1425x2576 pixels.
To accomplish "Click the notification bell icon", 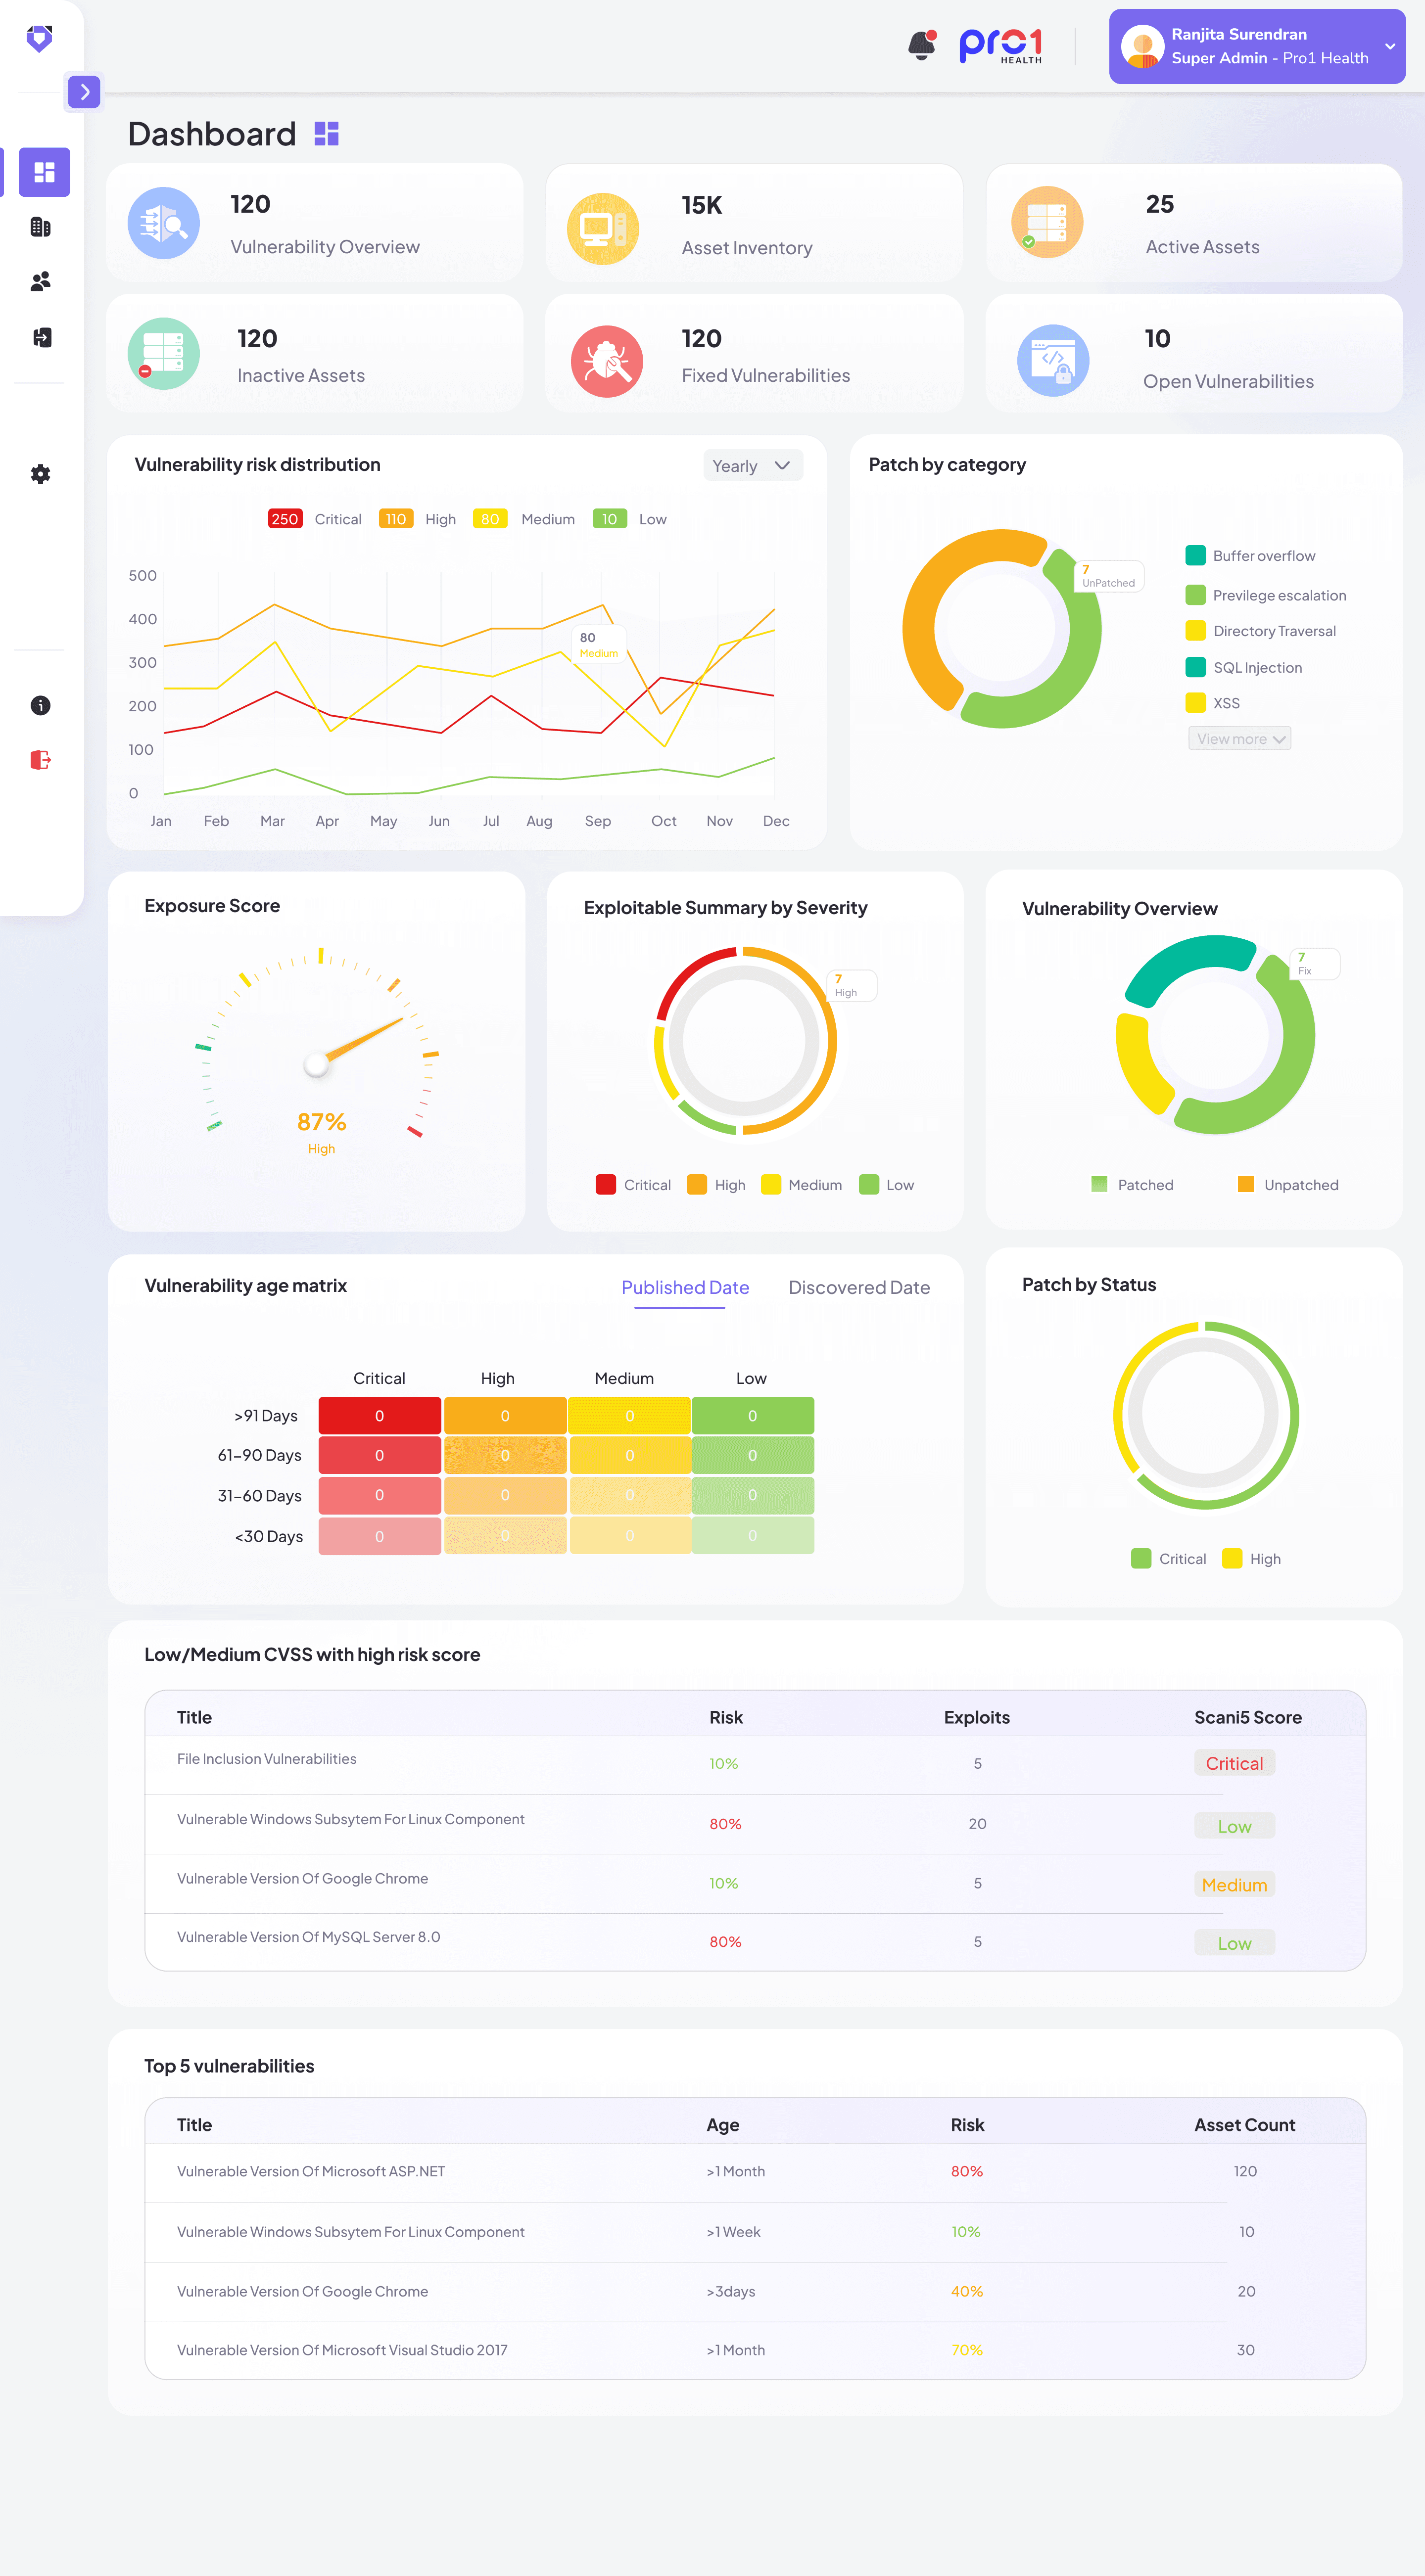I will pos(921,45).
